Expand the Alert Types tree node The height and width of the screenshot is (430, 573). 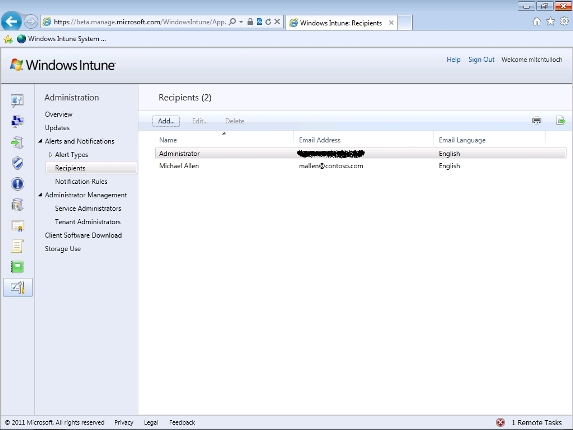click(50, 155)
